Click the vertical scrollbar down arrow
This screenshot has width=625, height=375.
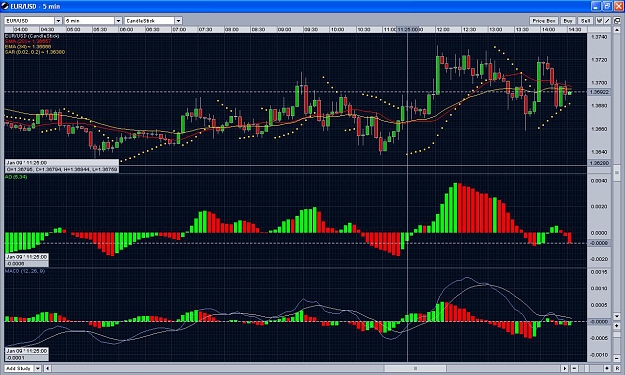[x=617, y=316]
